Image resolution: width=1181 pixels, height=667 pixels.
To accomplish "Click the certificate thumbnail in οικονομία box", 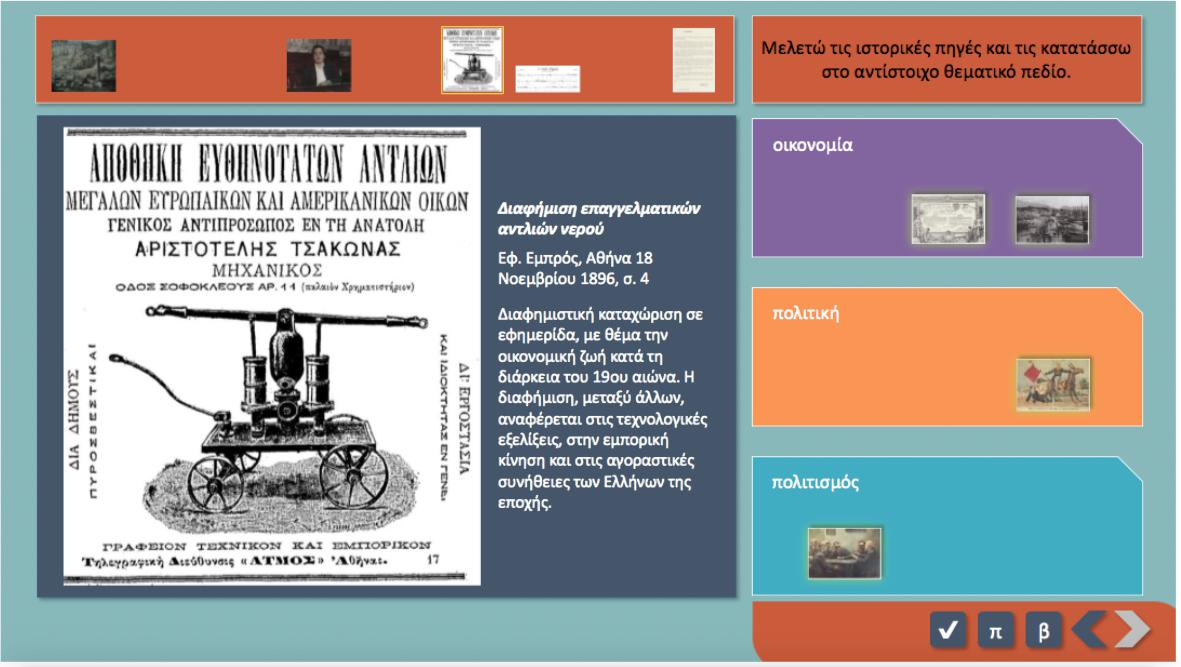I will (x=948, y=219).
